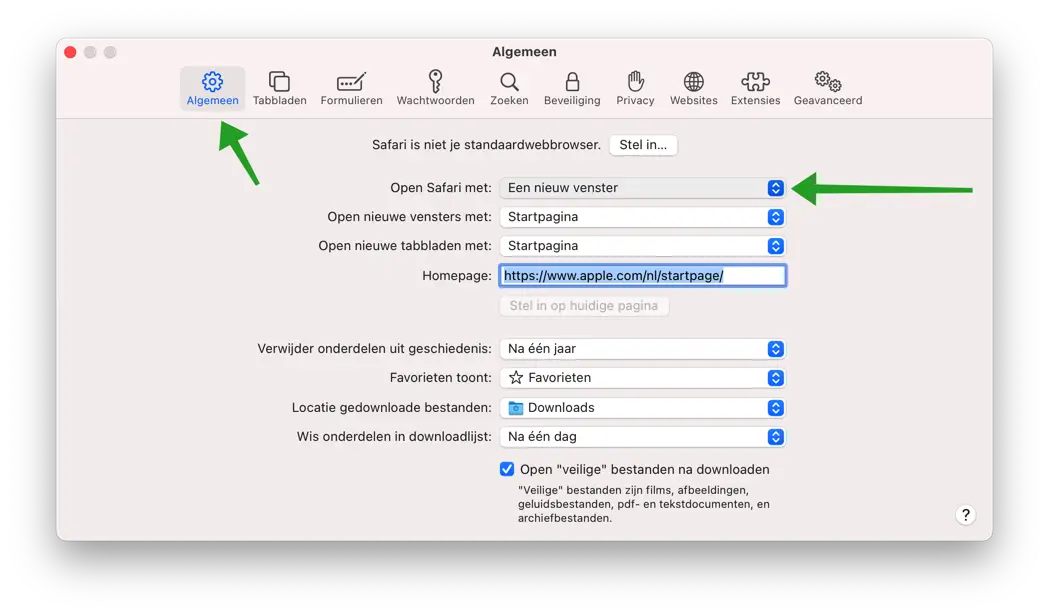Open the Favorieten toont dropdown
This screenshot has width=1049, height=615.
point(642,378)
